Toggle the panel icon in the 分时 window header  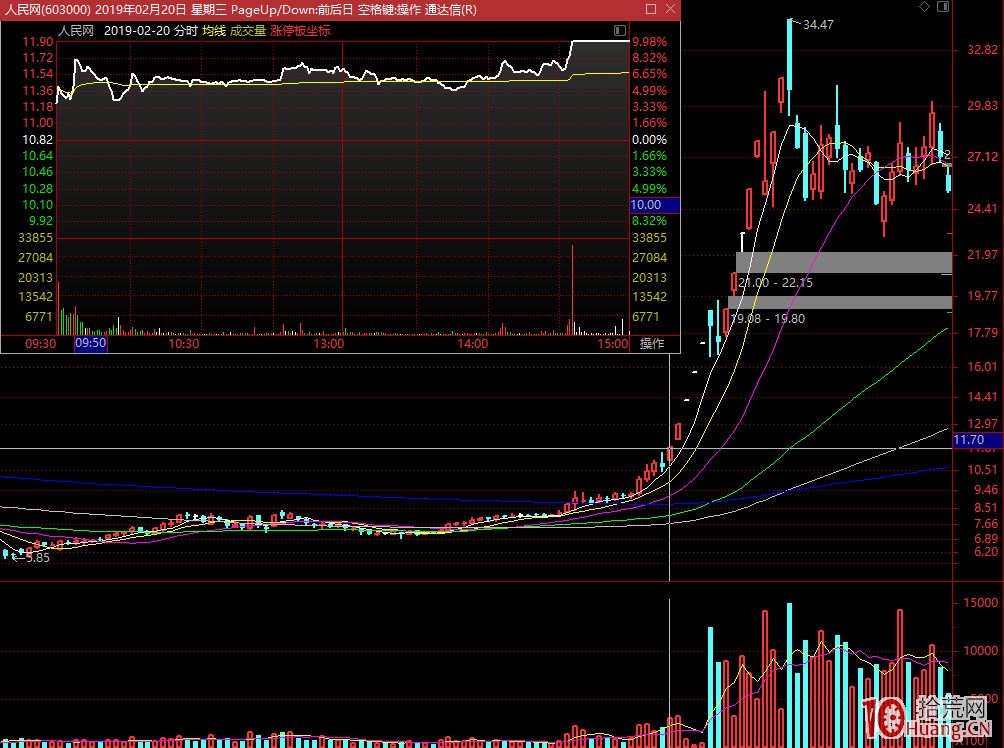coord(619,30)
